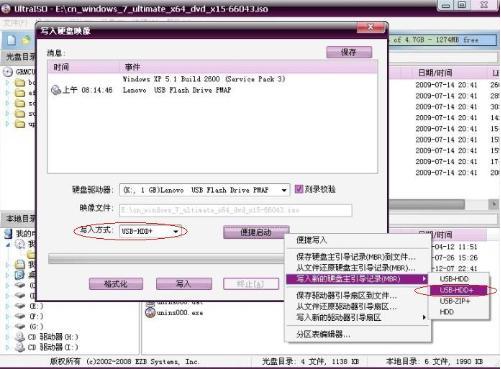
Task: Click the 时间 column header
Action: click(x=83, y=67)
